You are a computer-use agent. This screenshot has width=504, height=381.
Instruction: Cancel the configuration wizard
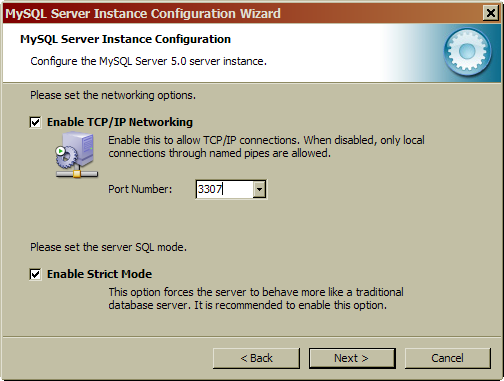click(448, 358)
